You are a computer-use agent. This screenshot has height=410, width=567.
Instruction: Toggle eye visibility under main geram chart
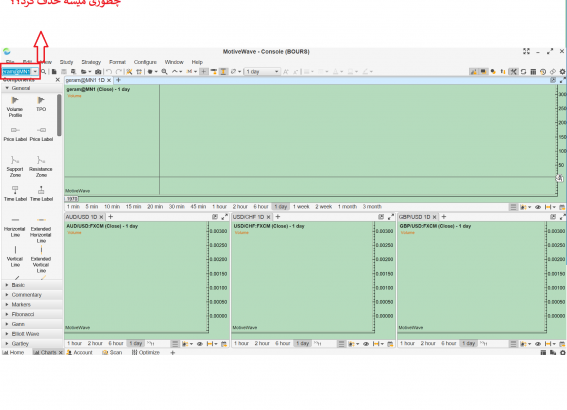(538, 207)
